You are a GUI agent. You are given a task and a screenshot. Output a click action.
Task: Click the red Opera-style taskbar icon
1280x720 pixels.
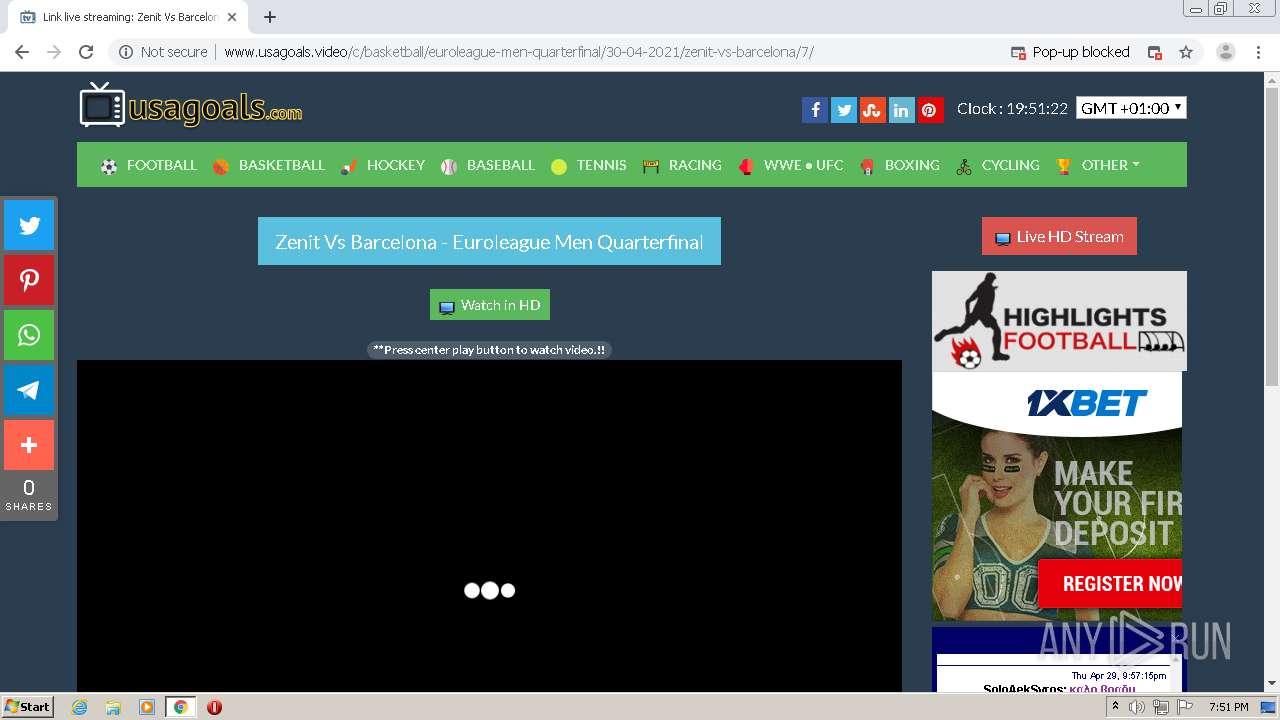tap(214, 707)
